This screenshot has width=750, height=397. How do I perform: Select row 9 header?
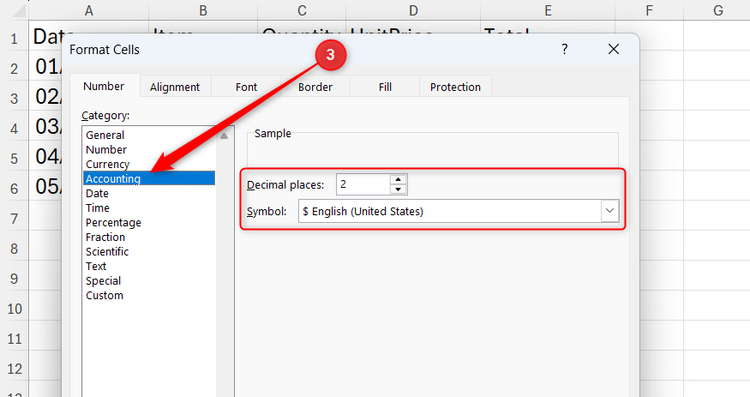[14, 278]
